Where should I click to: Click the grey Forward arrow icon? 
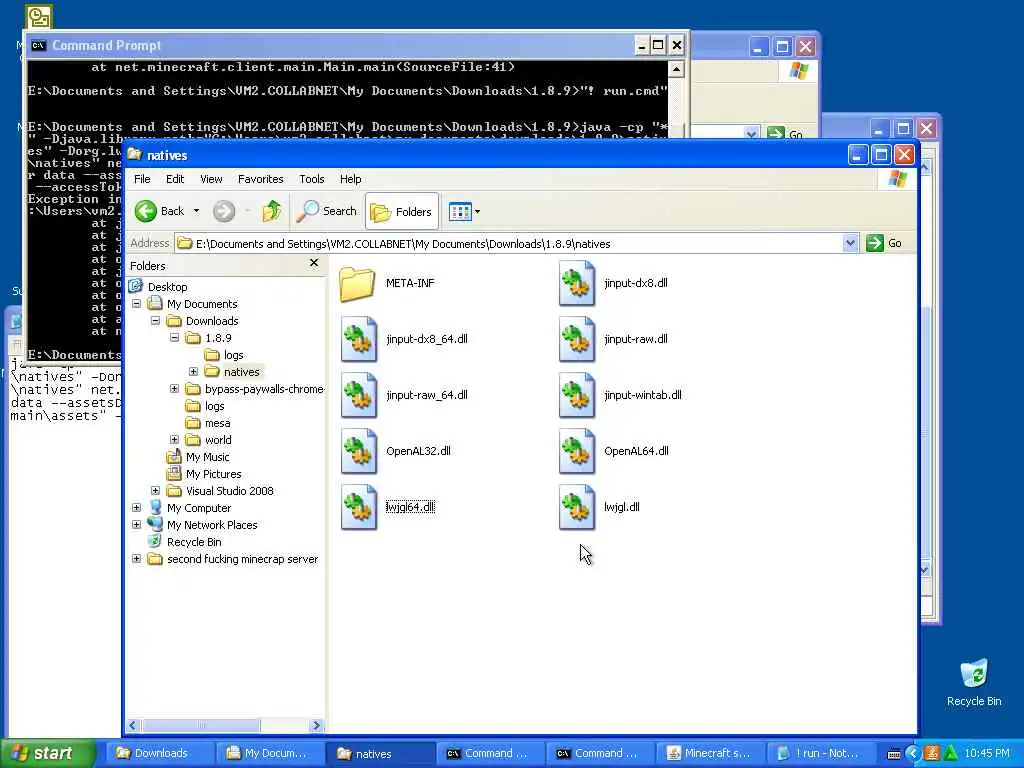pyautogui.click(x=224, y=211)
